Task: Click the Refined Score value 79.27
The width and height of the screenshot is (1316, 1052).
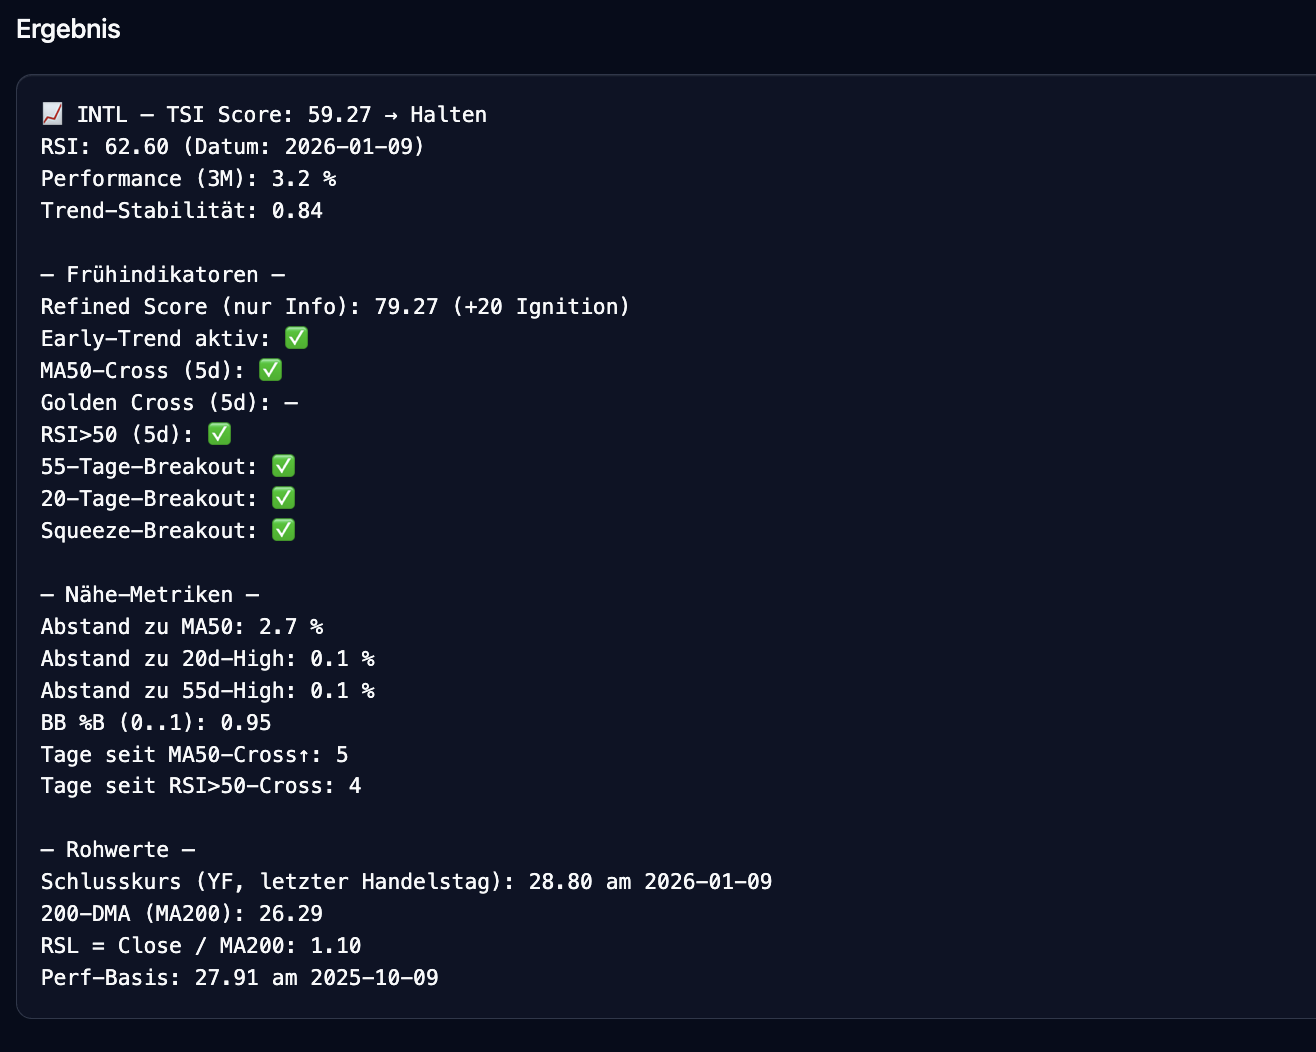Action: 406,306
